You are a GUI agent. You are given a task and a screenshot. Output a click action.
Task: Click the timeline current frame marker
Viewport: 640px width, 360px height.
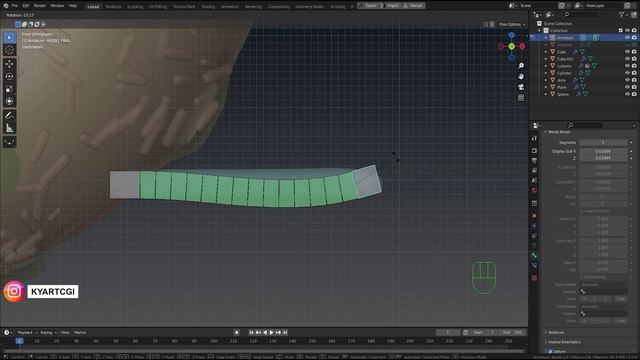tap(19, 341)
